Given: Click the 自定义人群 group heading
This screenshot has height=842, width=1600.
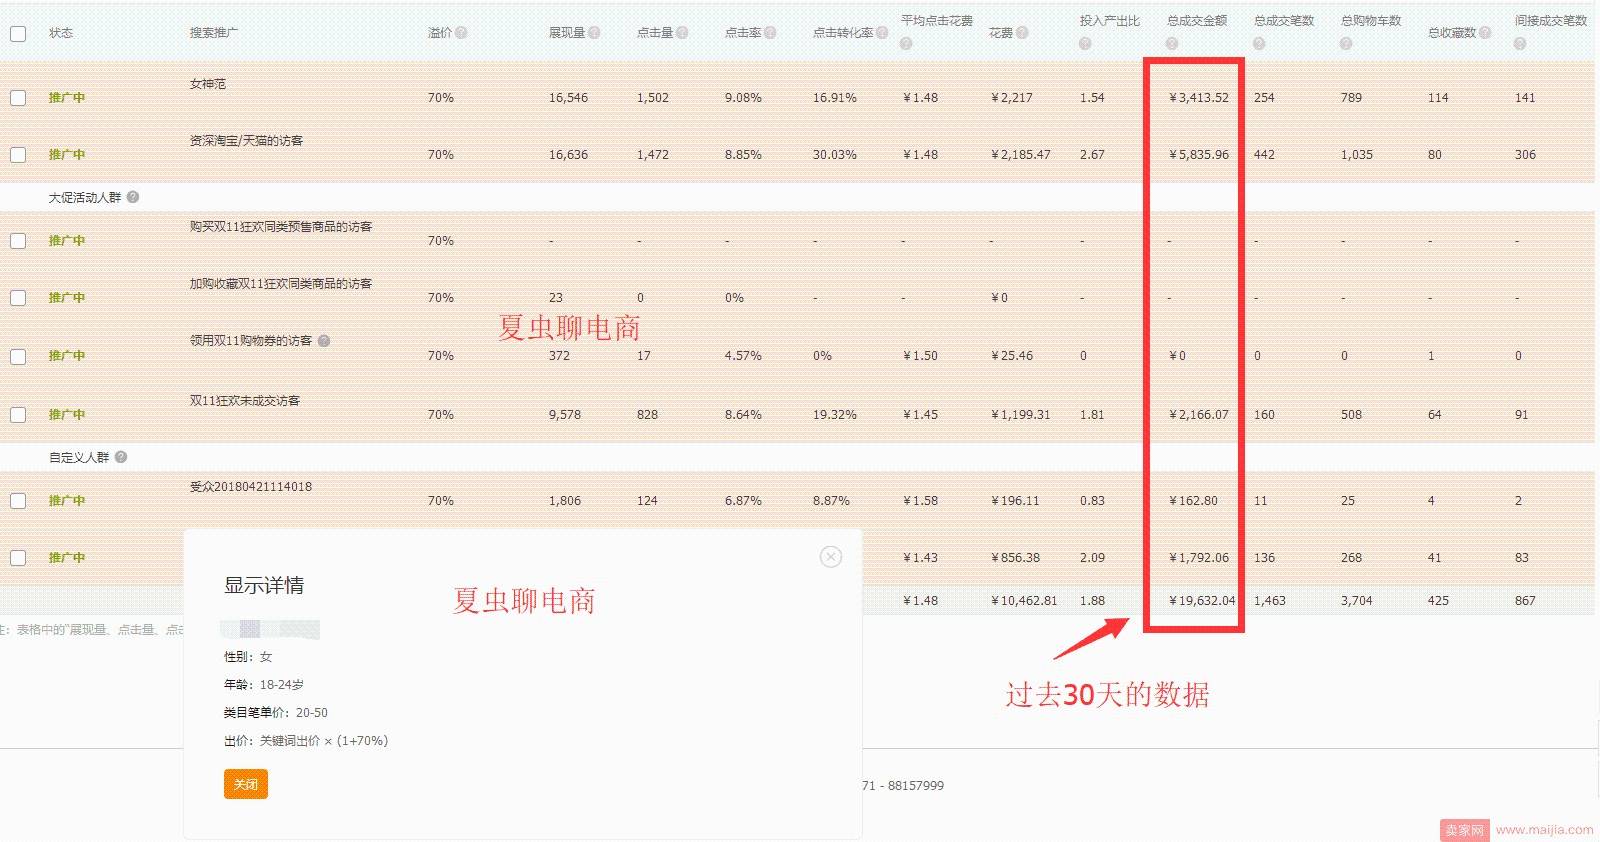Looking at the screenshot, I should coord(79,458).
